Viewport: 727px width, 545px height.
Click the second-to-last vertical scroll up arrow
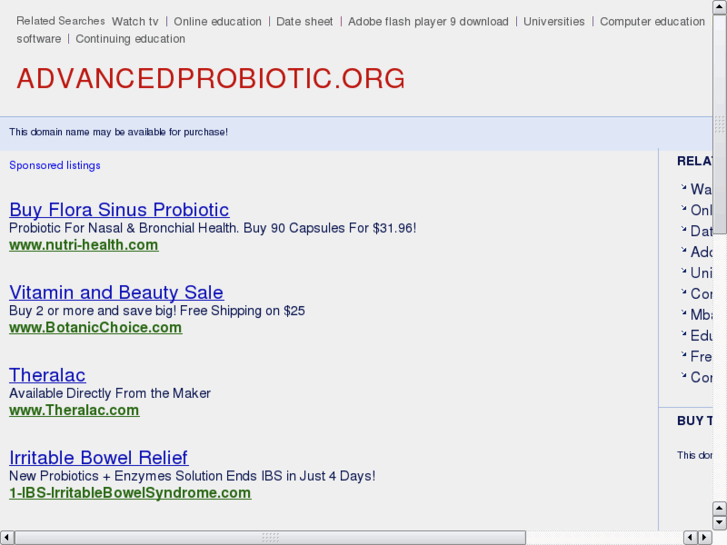pyautogui.click(x=720, y=508)
